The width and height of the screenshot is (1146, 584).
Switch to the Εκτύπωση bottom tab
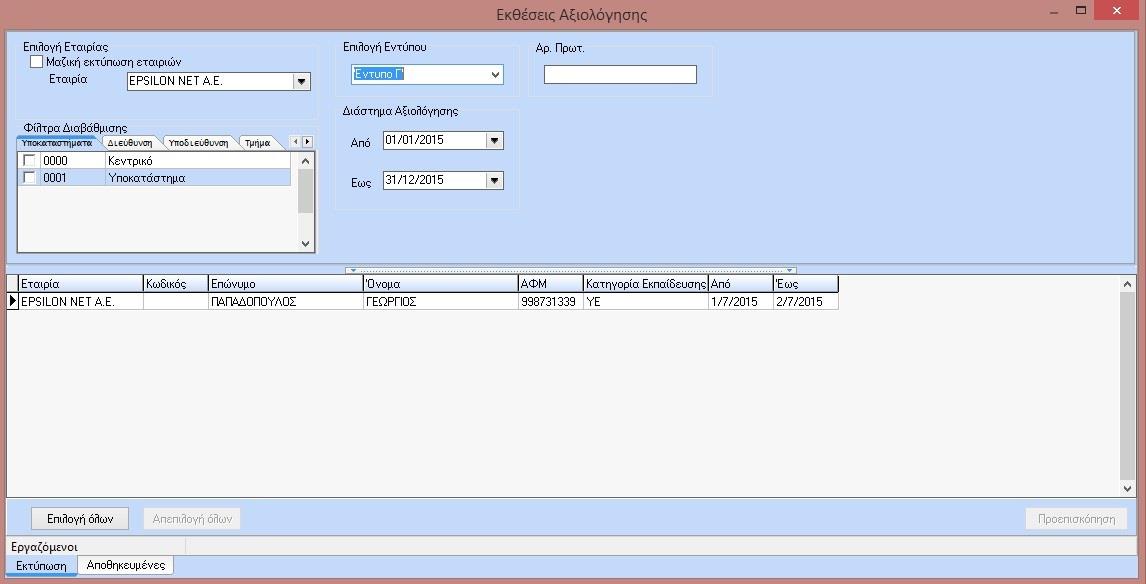click(x=41, y=566)
